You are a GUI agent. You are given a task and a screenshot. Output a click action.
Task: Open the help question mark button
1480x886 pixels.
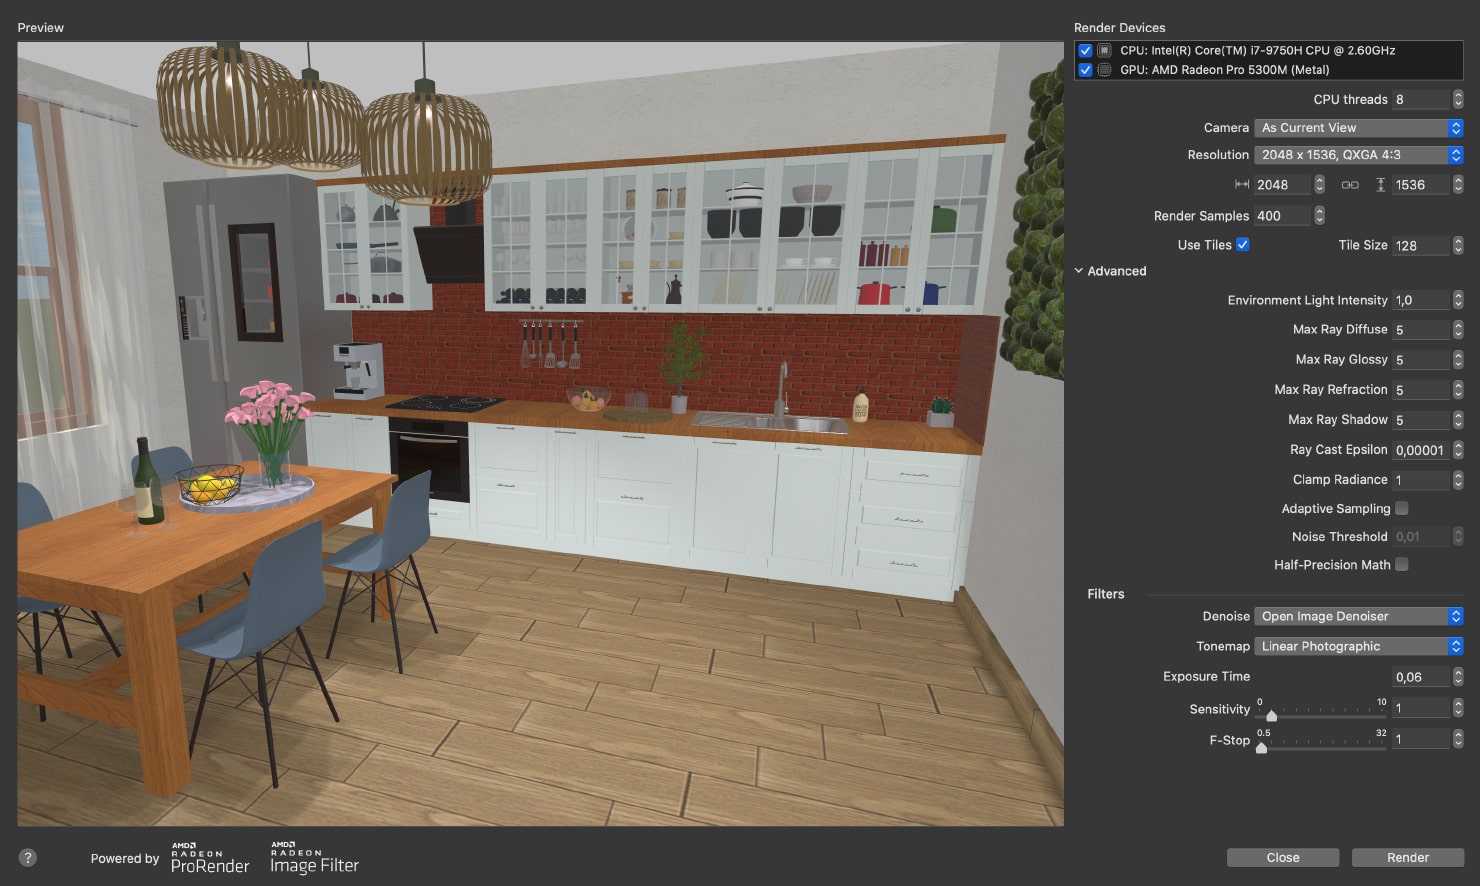(x=28, y=857)
